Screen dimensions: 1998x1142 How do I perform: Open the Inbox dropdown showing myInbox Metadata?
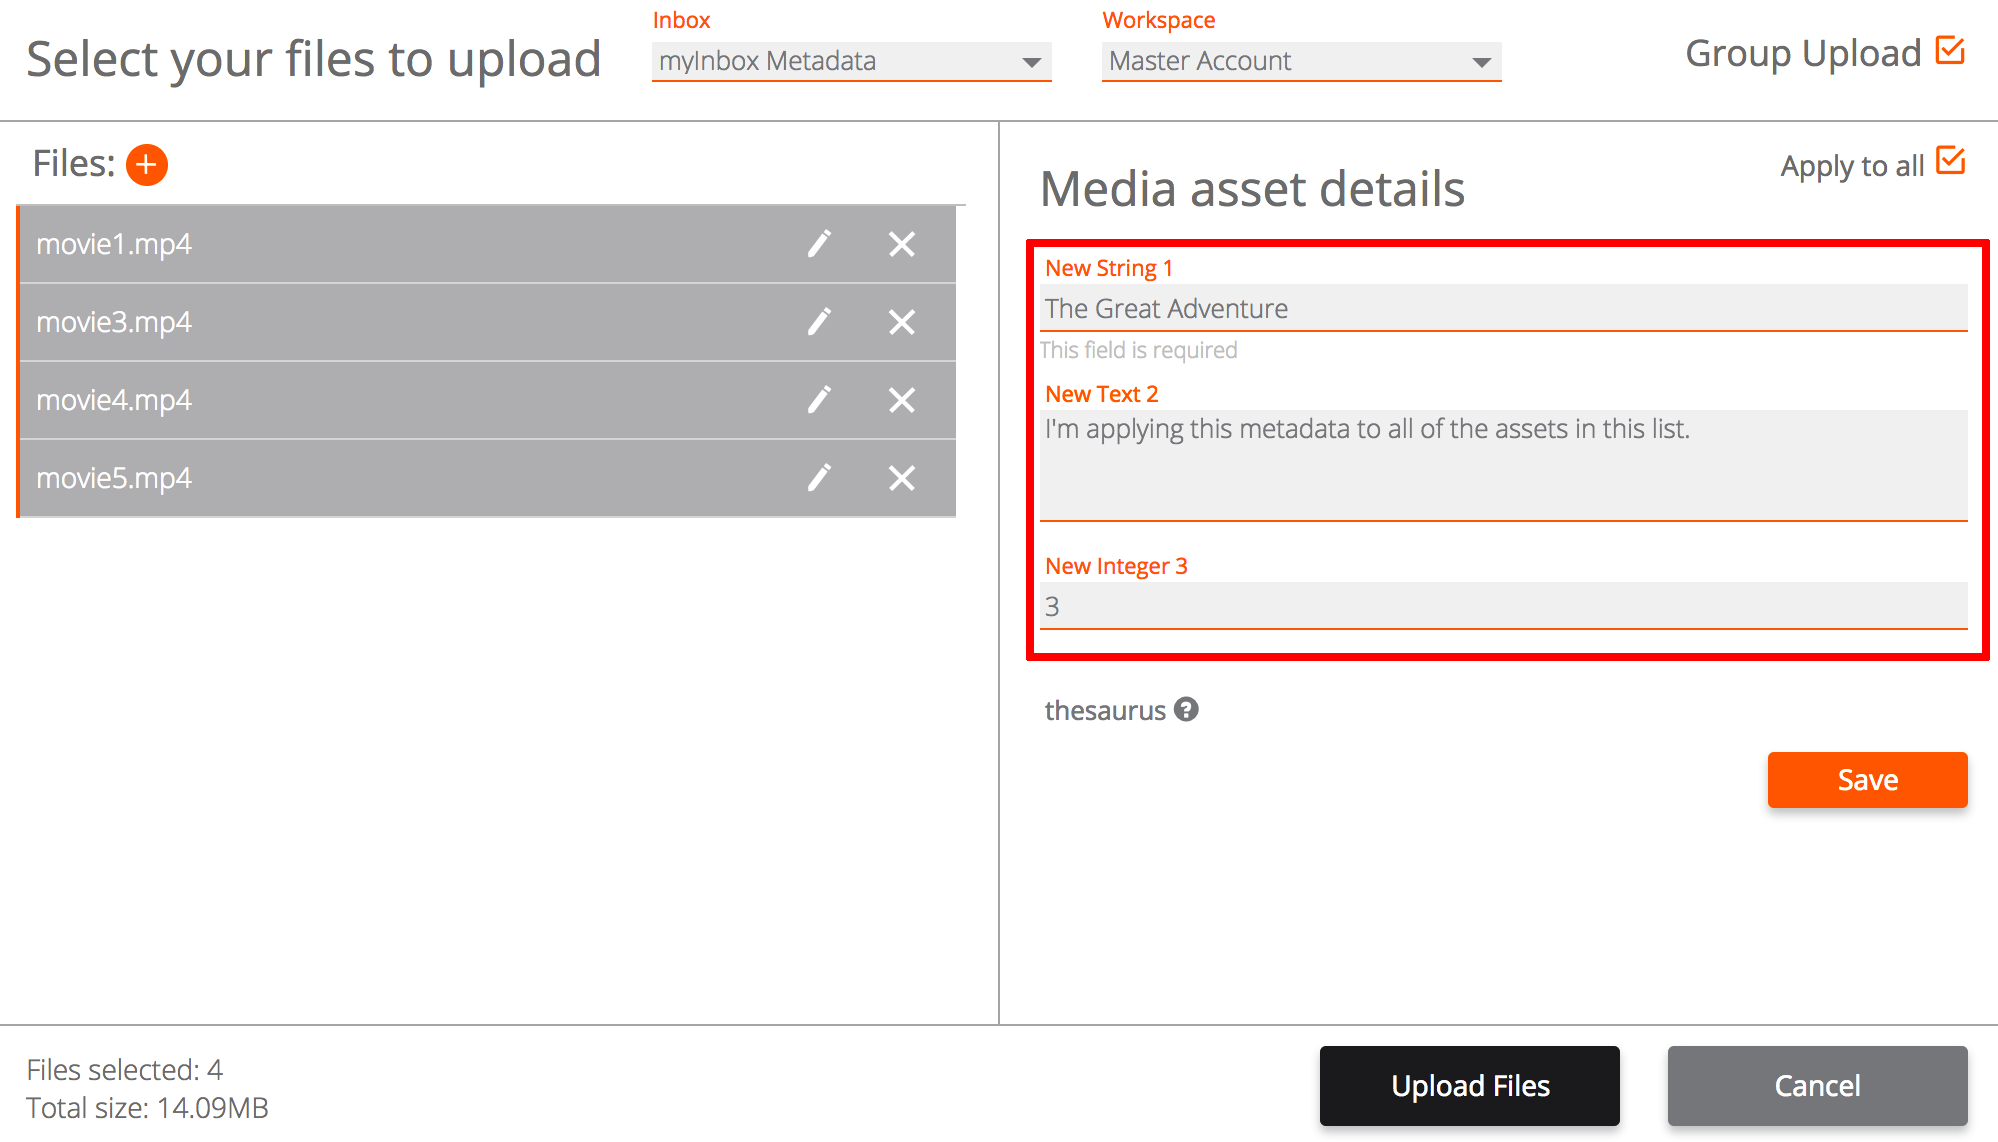click(x=850, y=62)
